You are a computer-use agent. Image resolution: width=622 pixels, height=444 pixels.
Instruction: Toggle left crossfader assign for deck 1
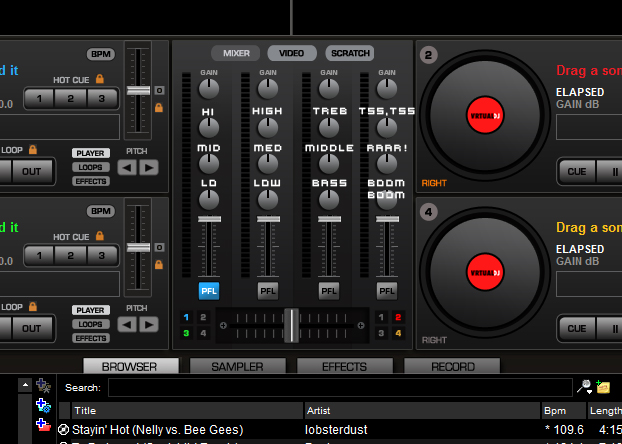tap(186, 317)
